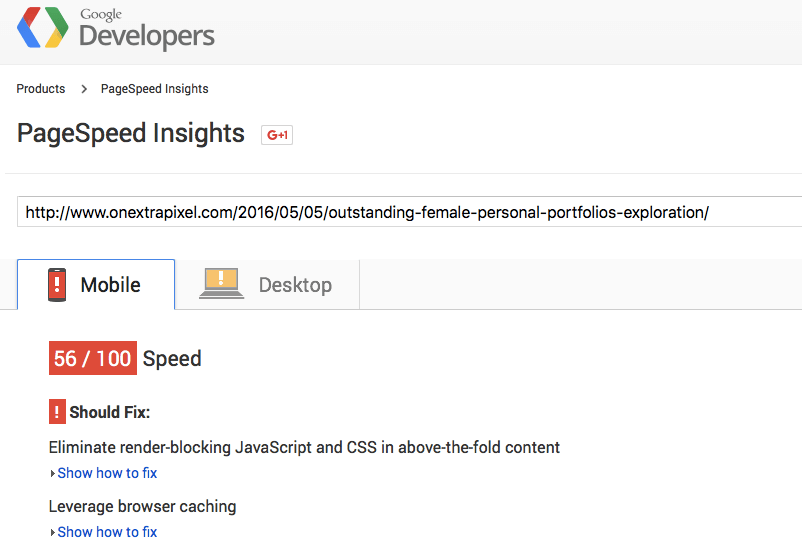Click the Google Developers wordmark text

(x=147, y=29)
